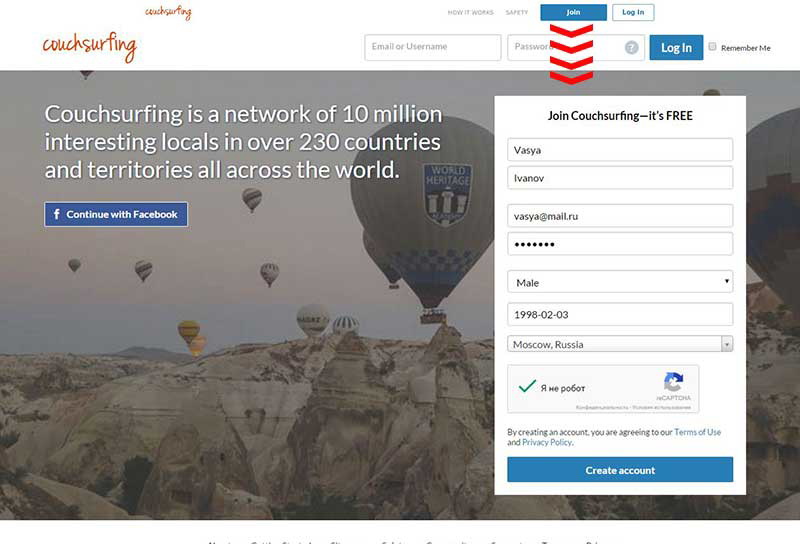Click the Join button in top bar
The width and height of the screenshot is (800, 544).
[x=573, y=12]
